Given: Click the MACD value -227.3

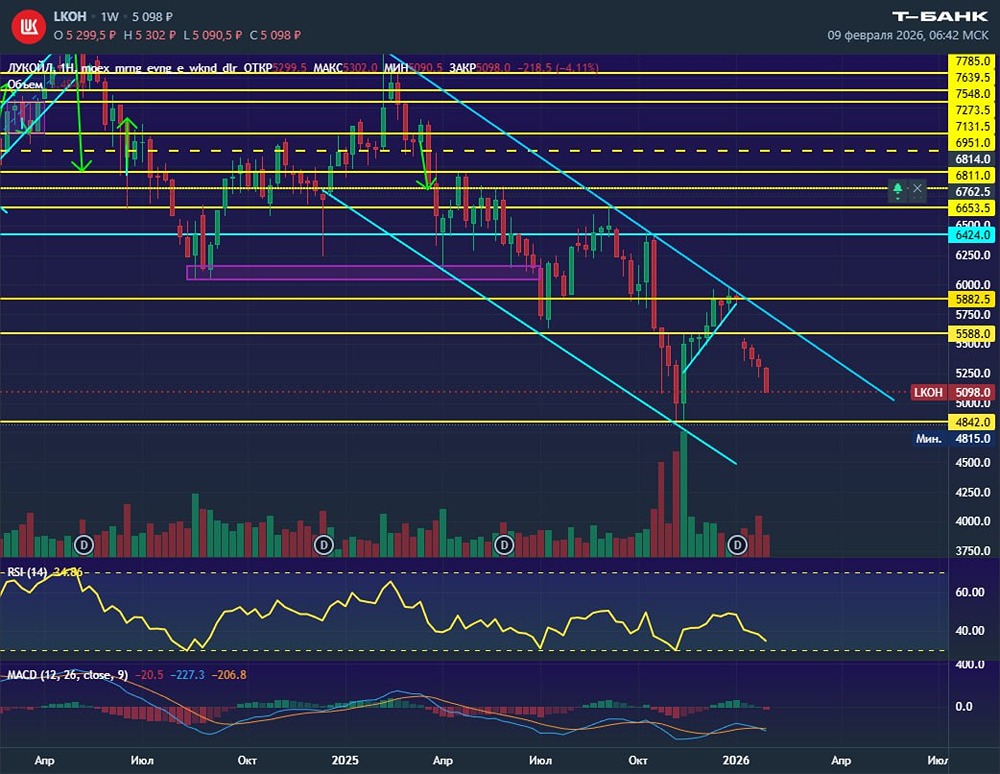Looking at the screenshot, I should coord(188,675).
